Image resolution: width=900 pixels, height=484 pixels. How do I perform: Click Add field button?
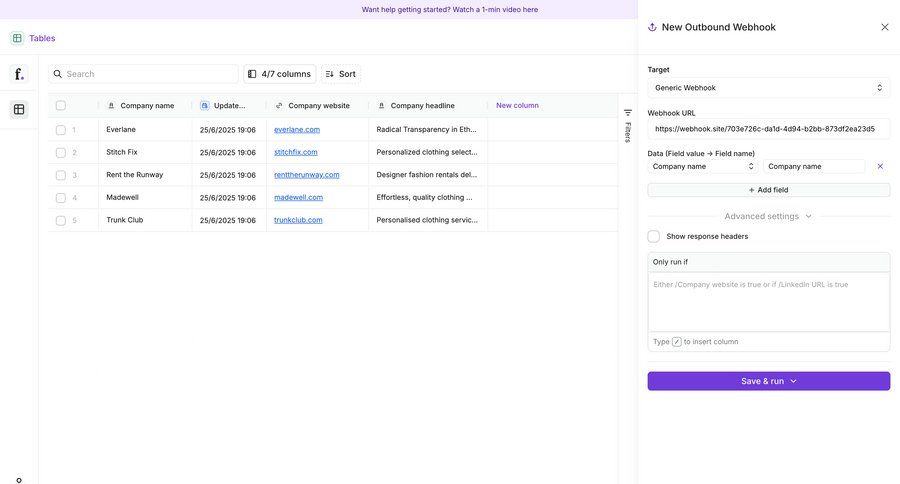769,190
